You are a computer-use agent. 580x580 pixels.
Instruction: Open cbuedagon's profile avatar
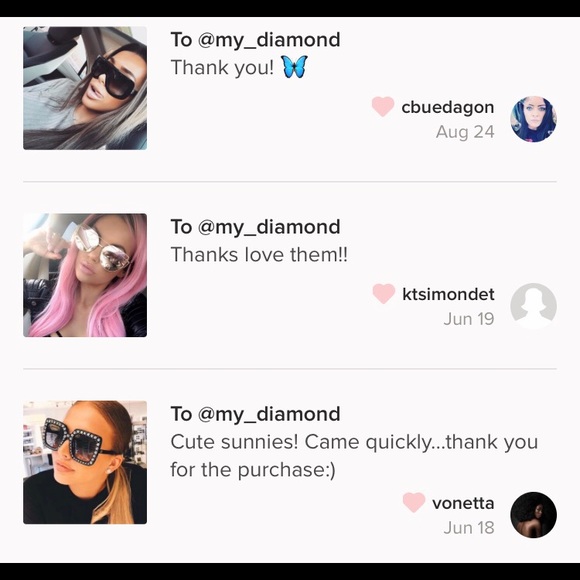pos(533,119)
